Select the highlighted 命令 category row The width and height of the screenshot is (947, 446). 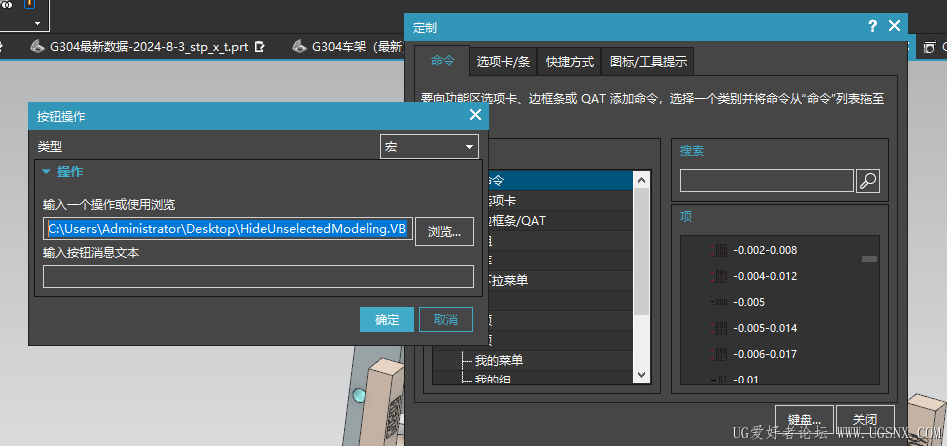[558, 180]
